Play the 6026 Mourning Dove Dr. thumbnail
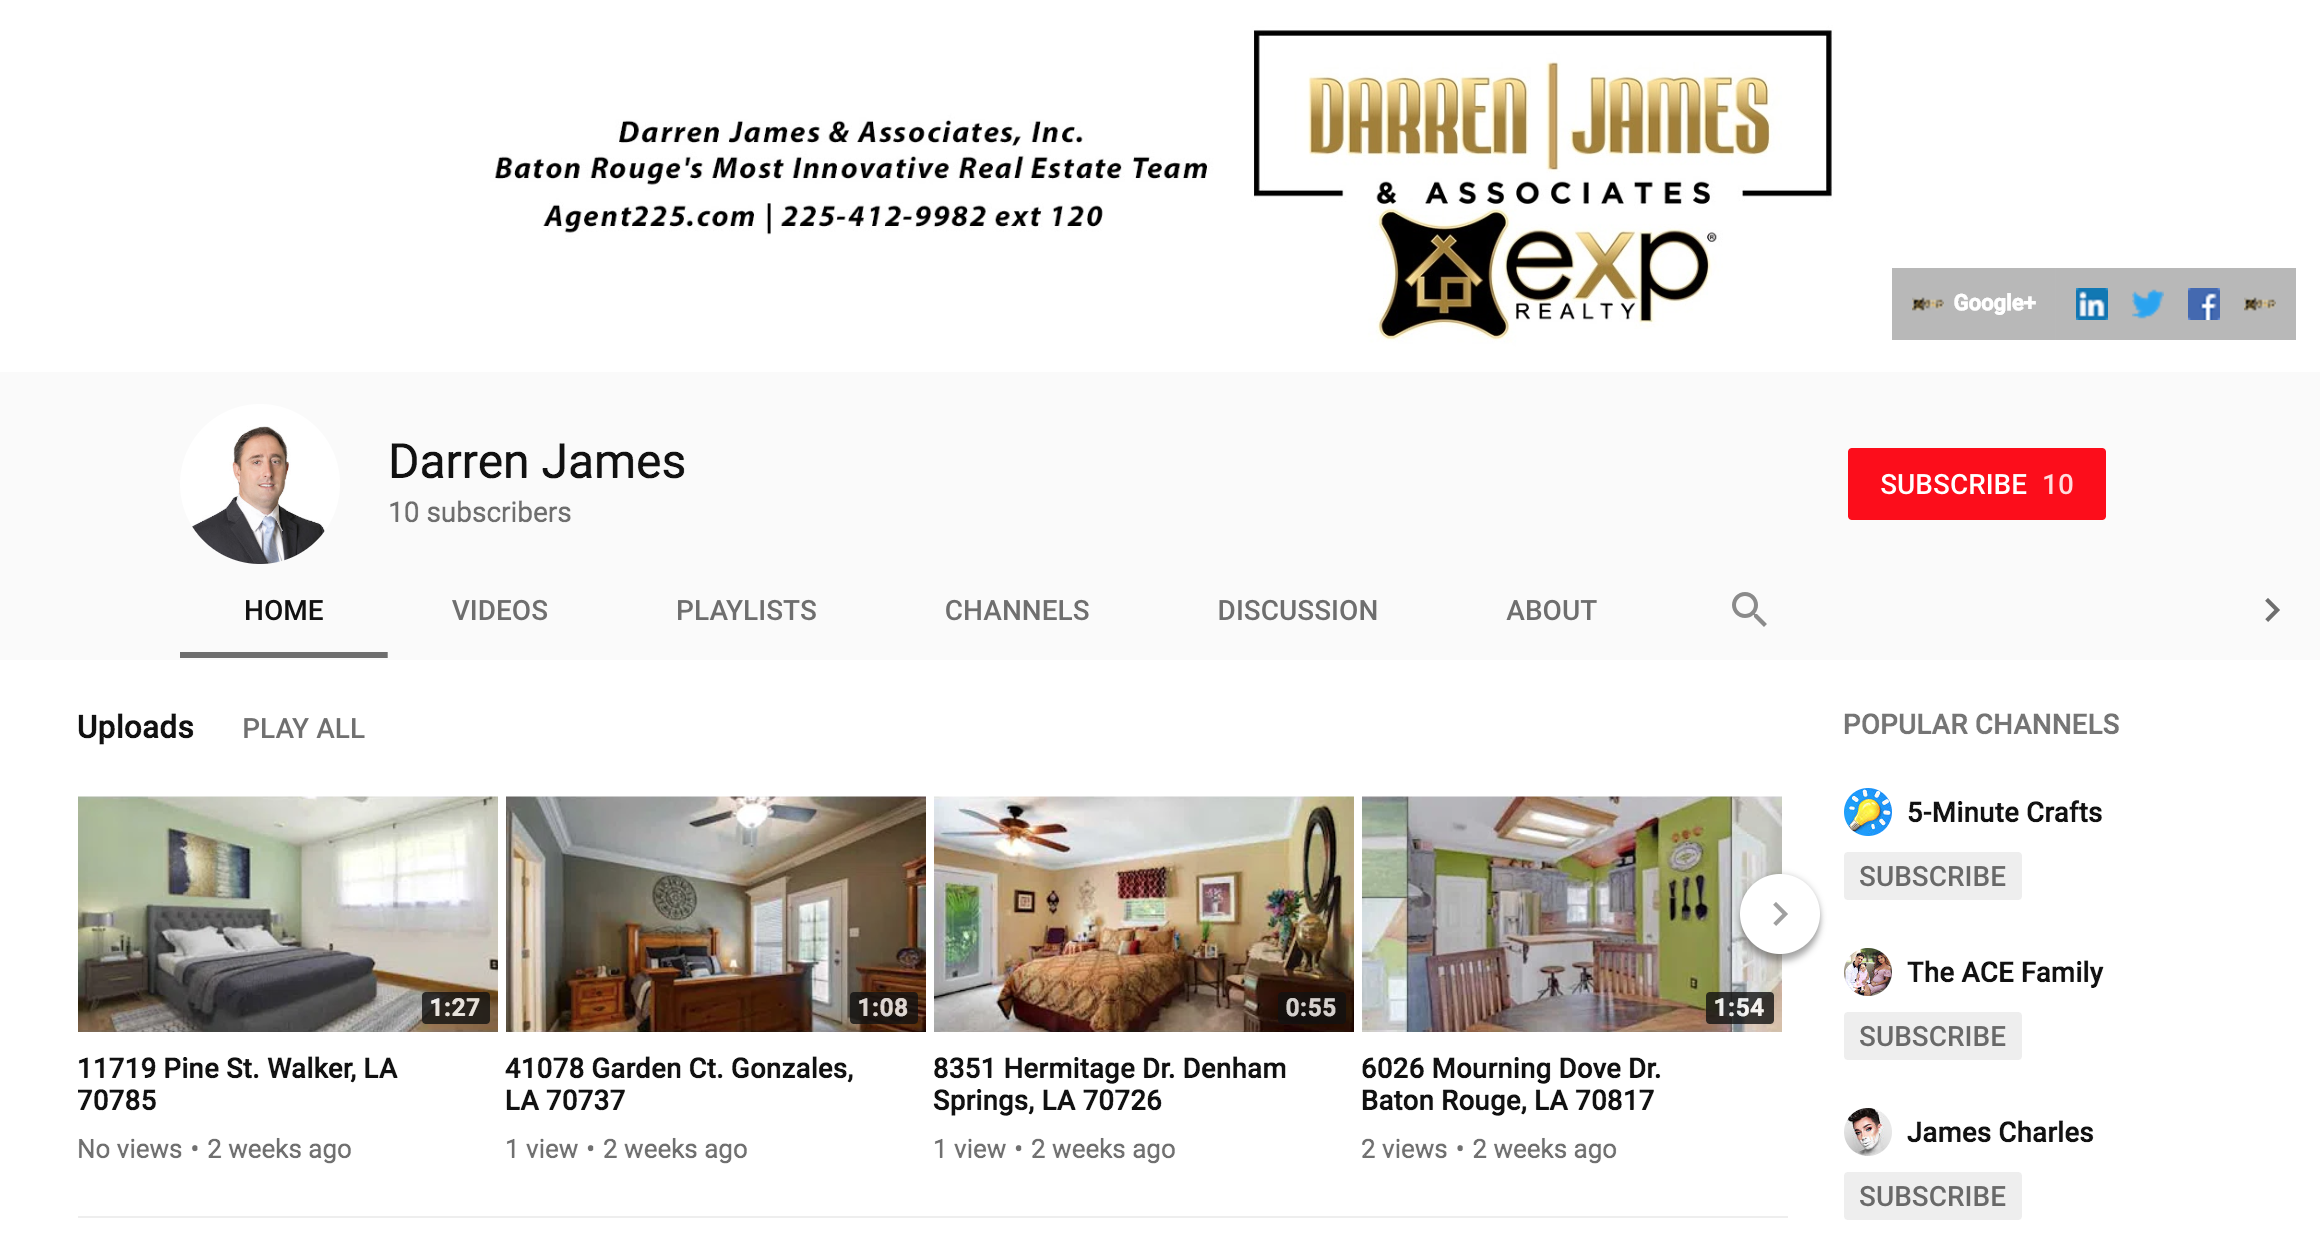The height and width of the screenshot is (1250, 2320). 1571,914
